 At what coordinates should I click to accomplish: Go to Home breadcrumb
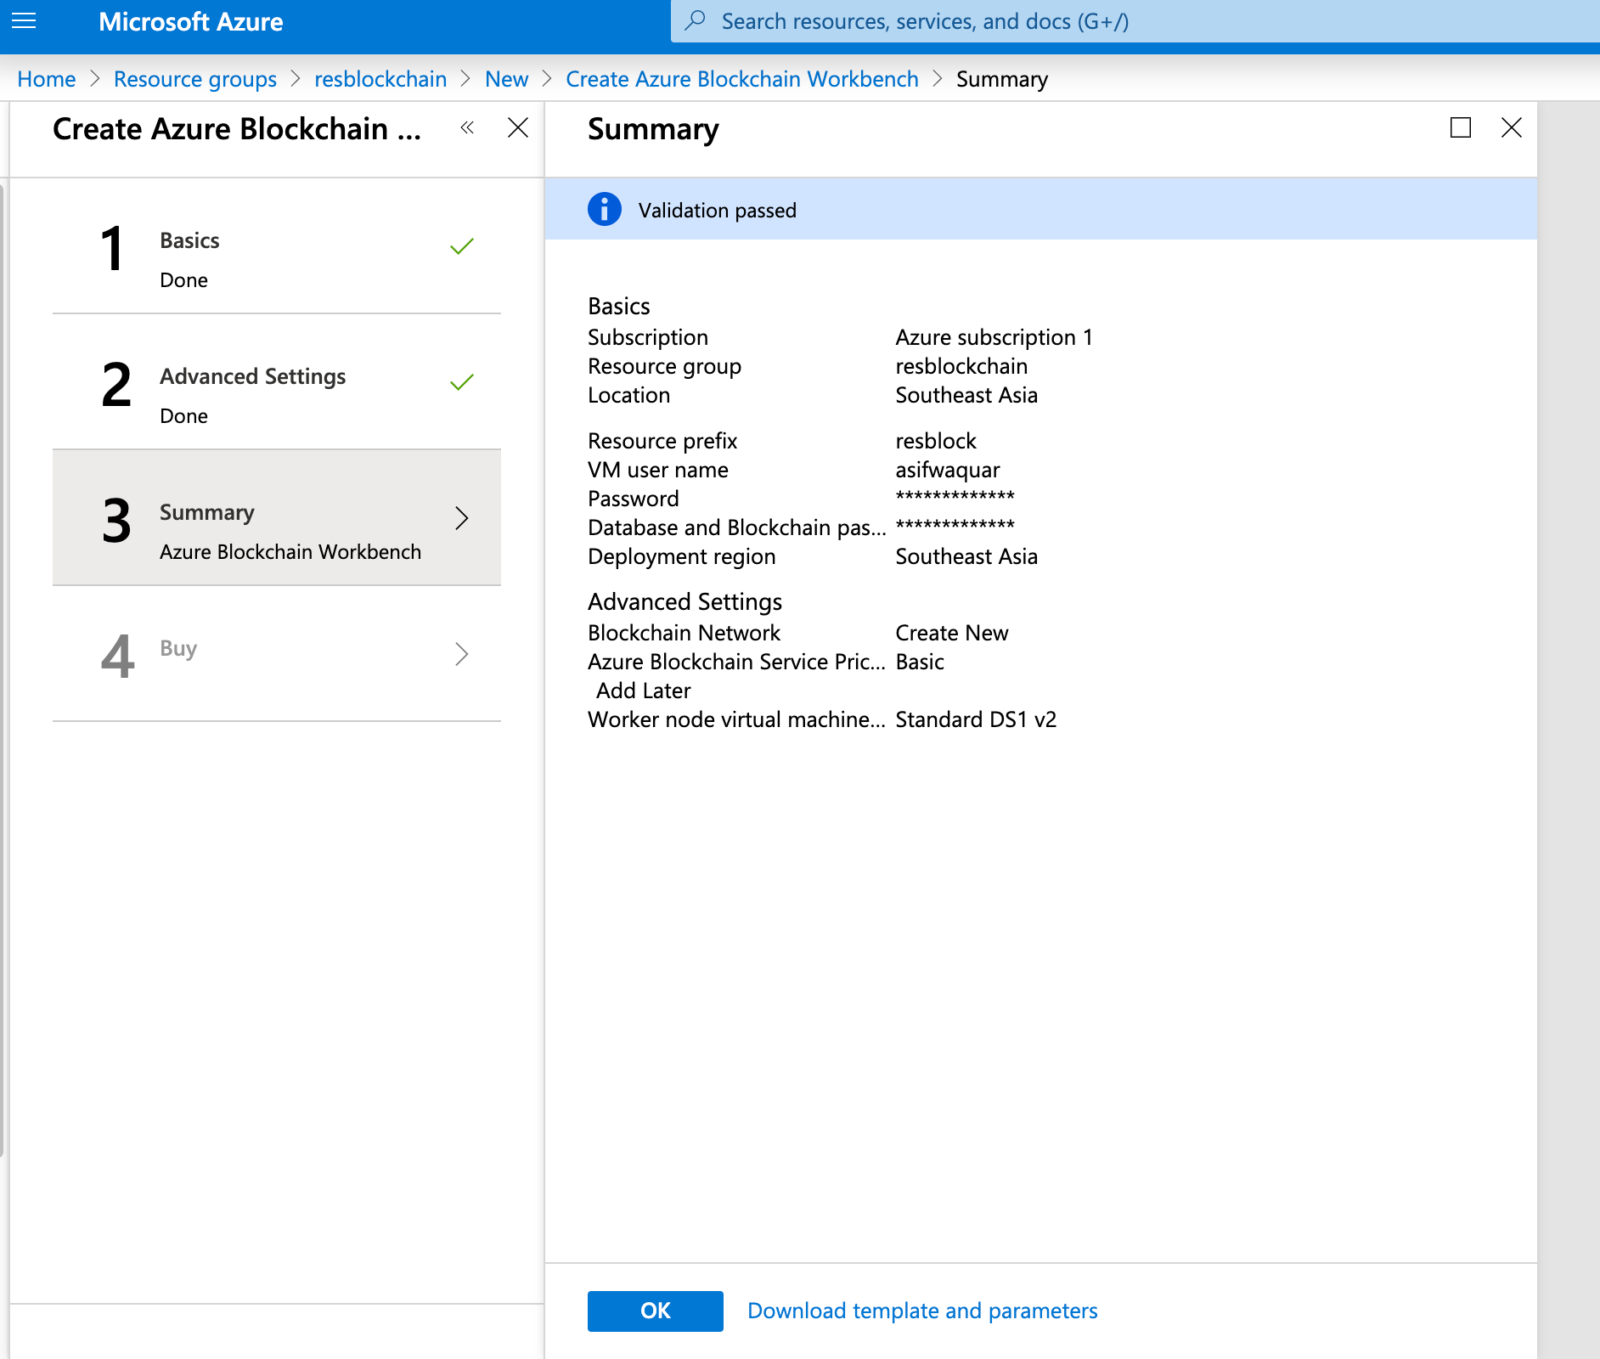[x=46, y=79]
